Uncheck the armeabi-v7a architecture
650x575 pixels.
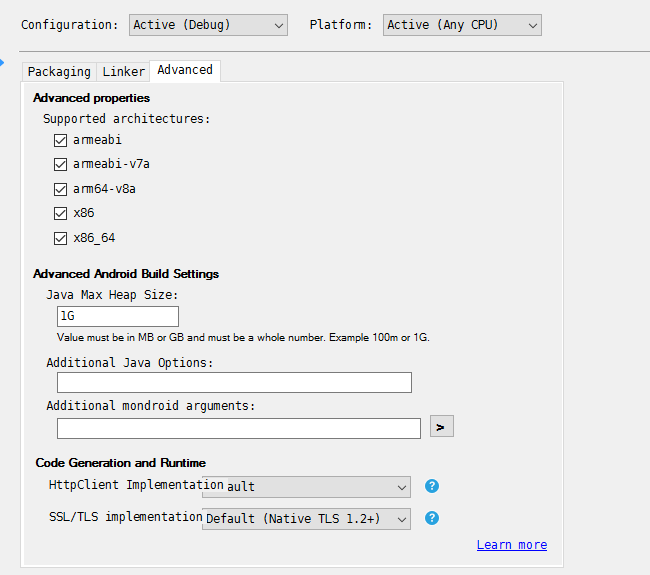click(x=61, y=164)
